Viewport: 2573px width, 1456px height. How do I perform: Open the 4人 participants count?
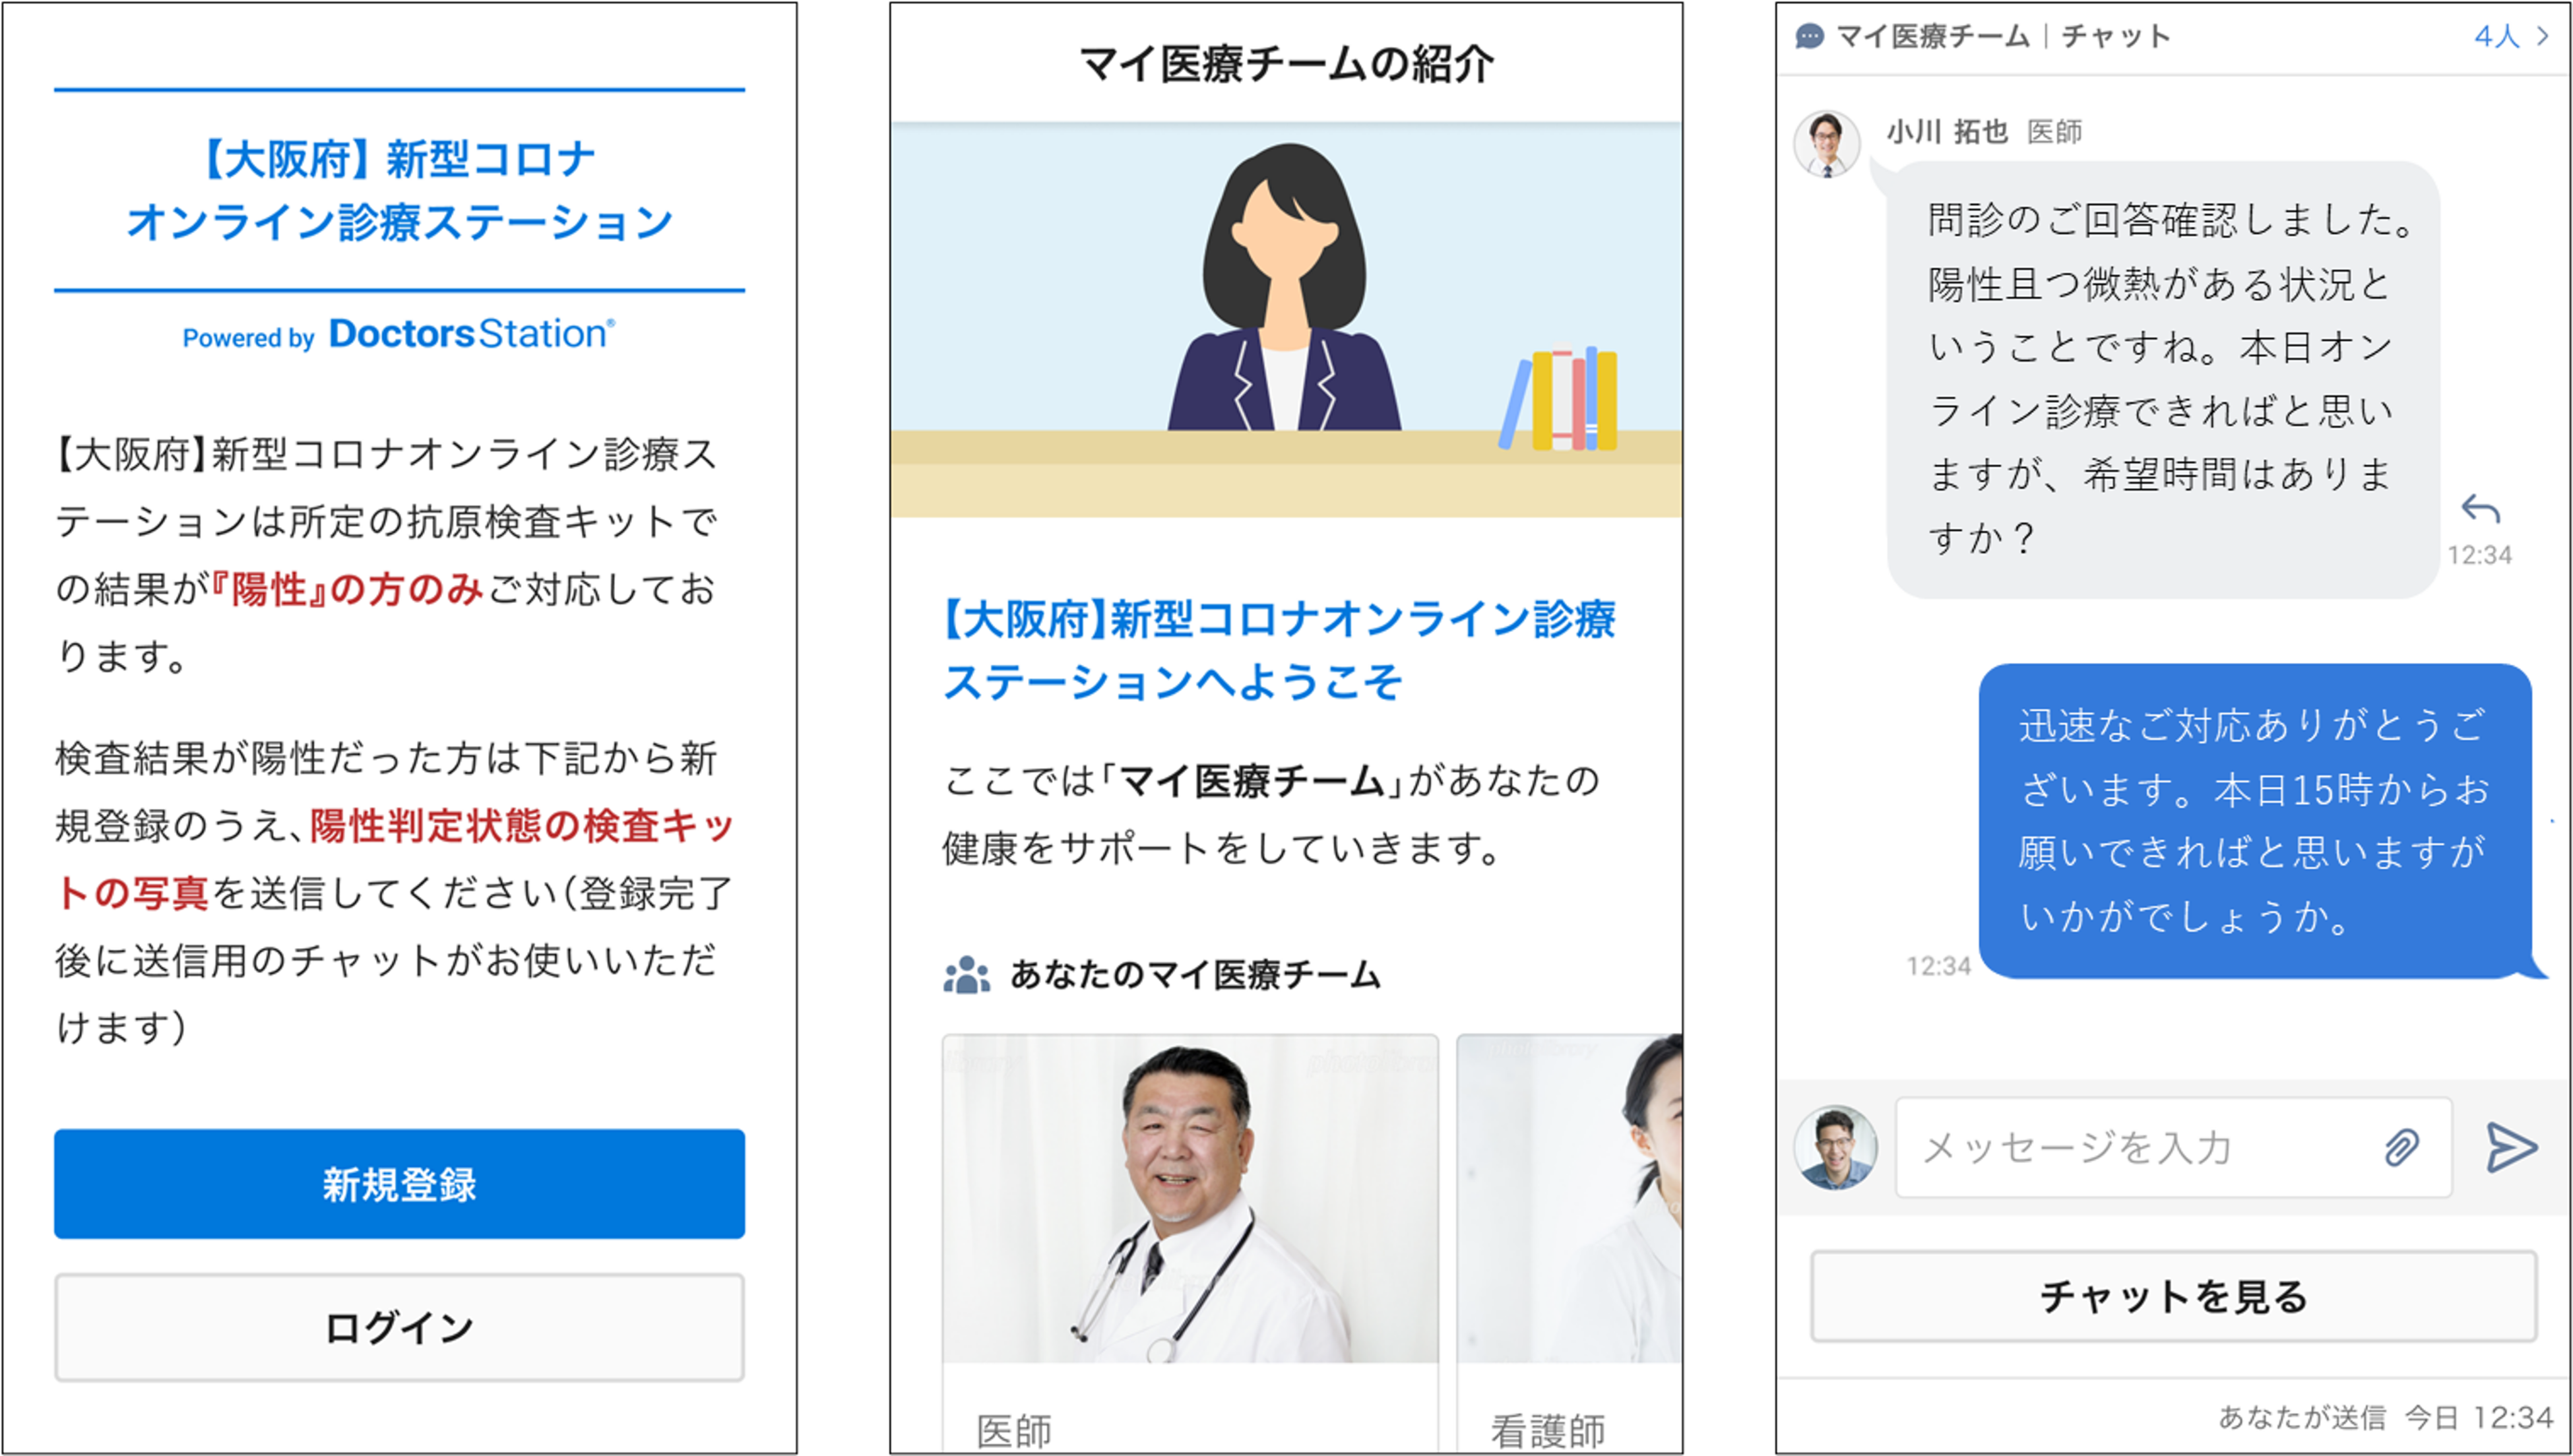point(2496,37)
